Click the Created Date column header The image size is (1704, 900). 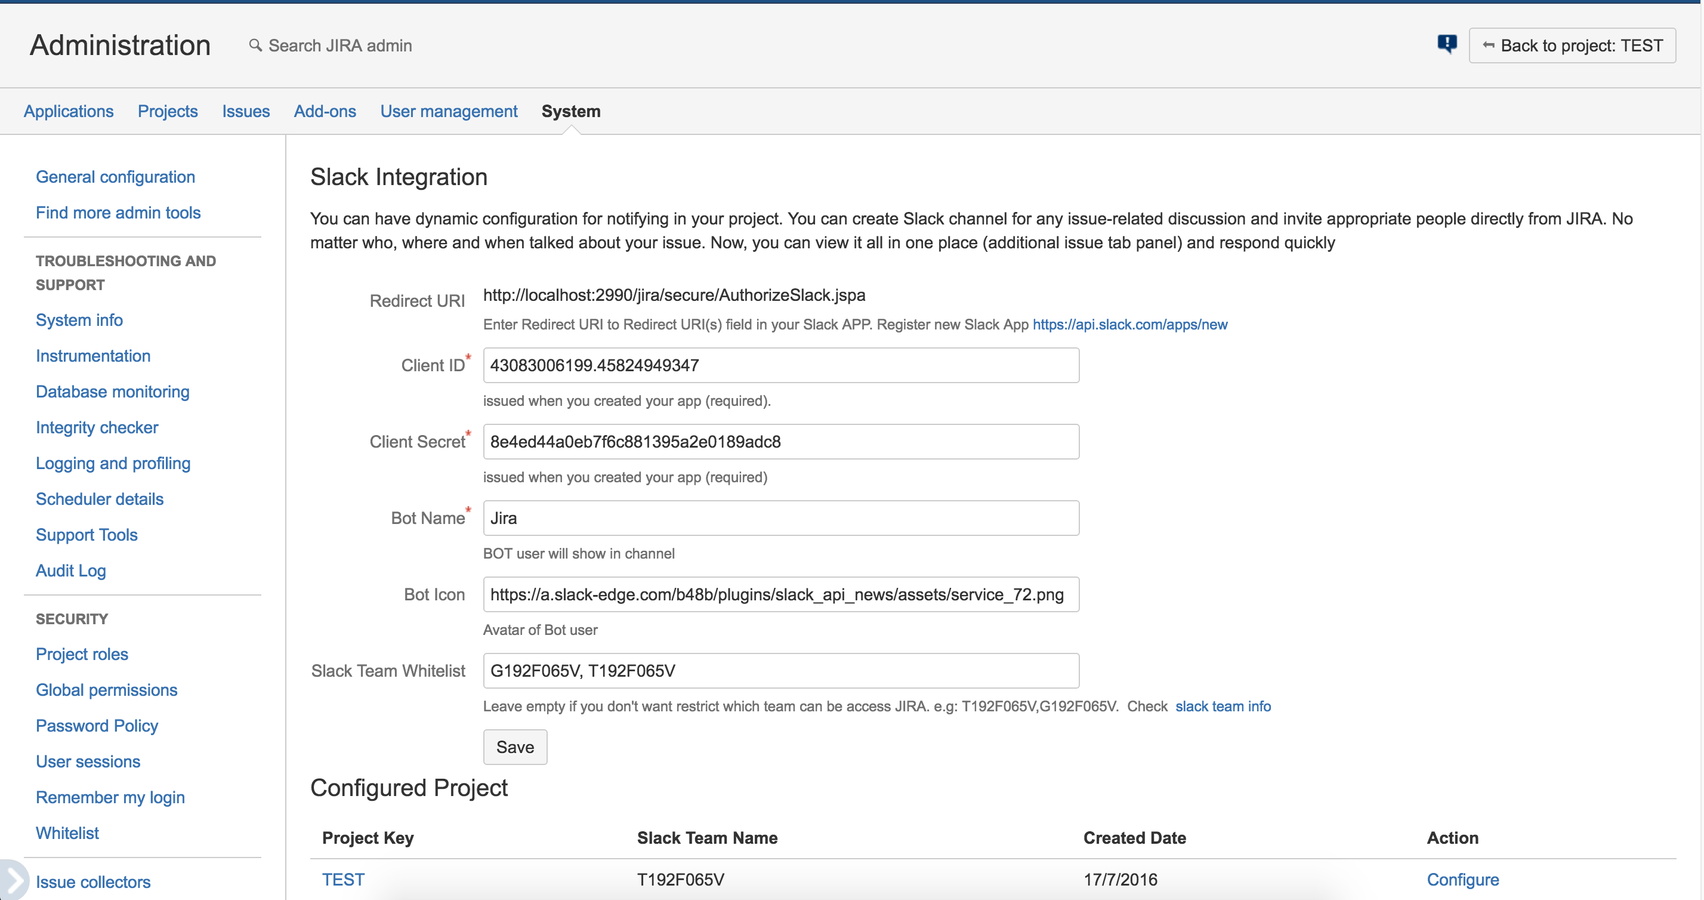(1134, 838)
